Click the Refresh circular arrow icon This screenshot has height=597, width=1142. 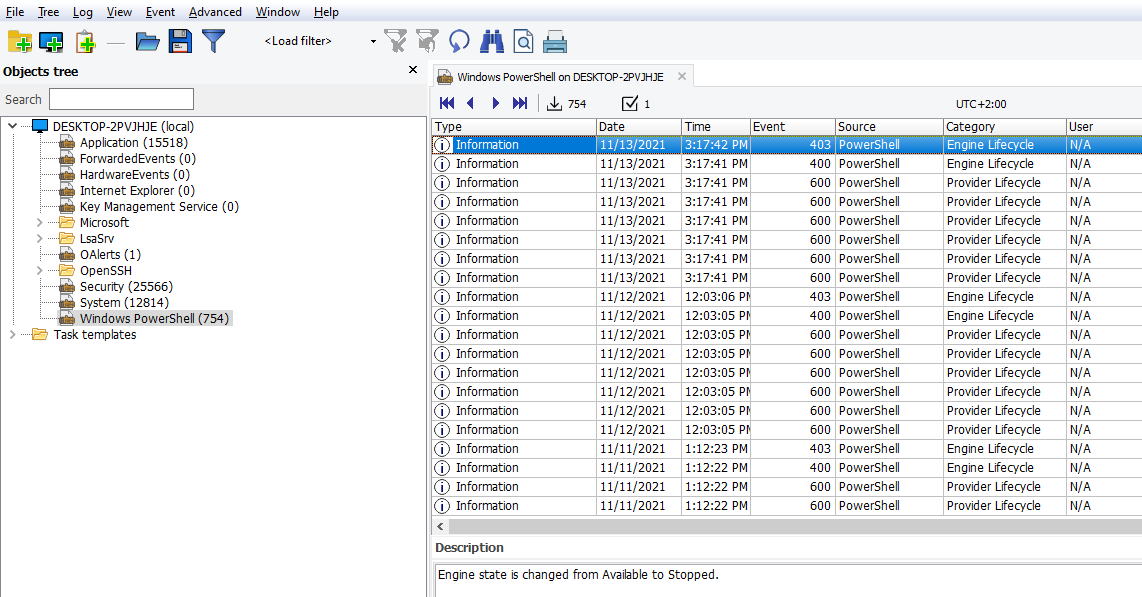click(459, 41)
